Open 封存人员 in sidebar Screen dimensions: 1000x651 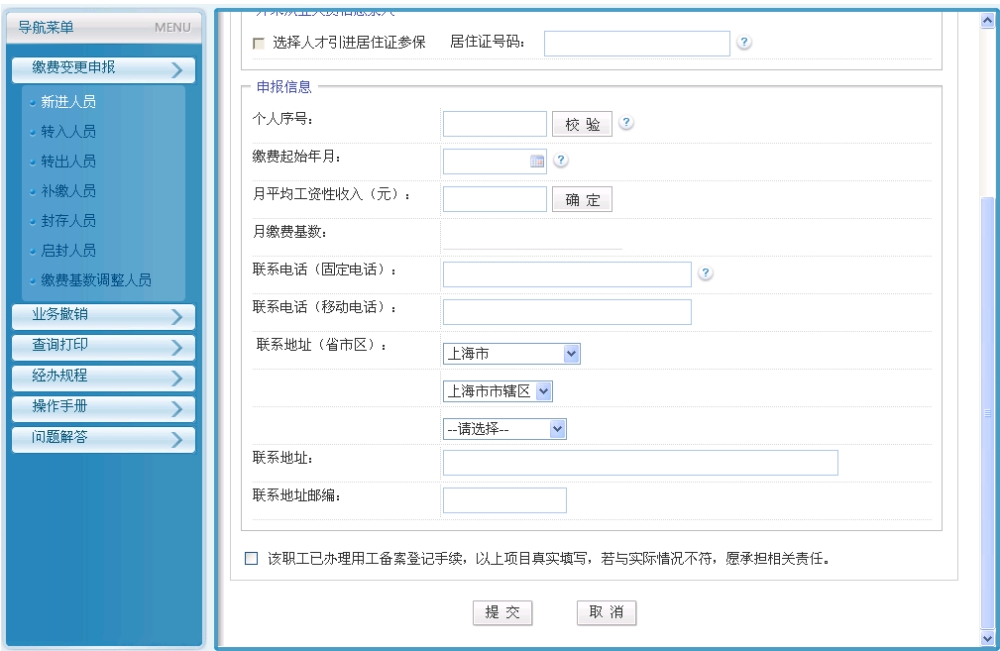pos(68,221)
